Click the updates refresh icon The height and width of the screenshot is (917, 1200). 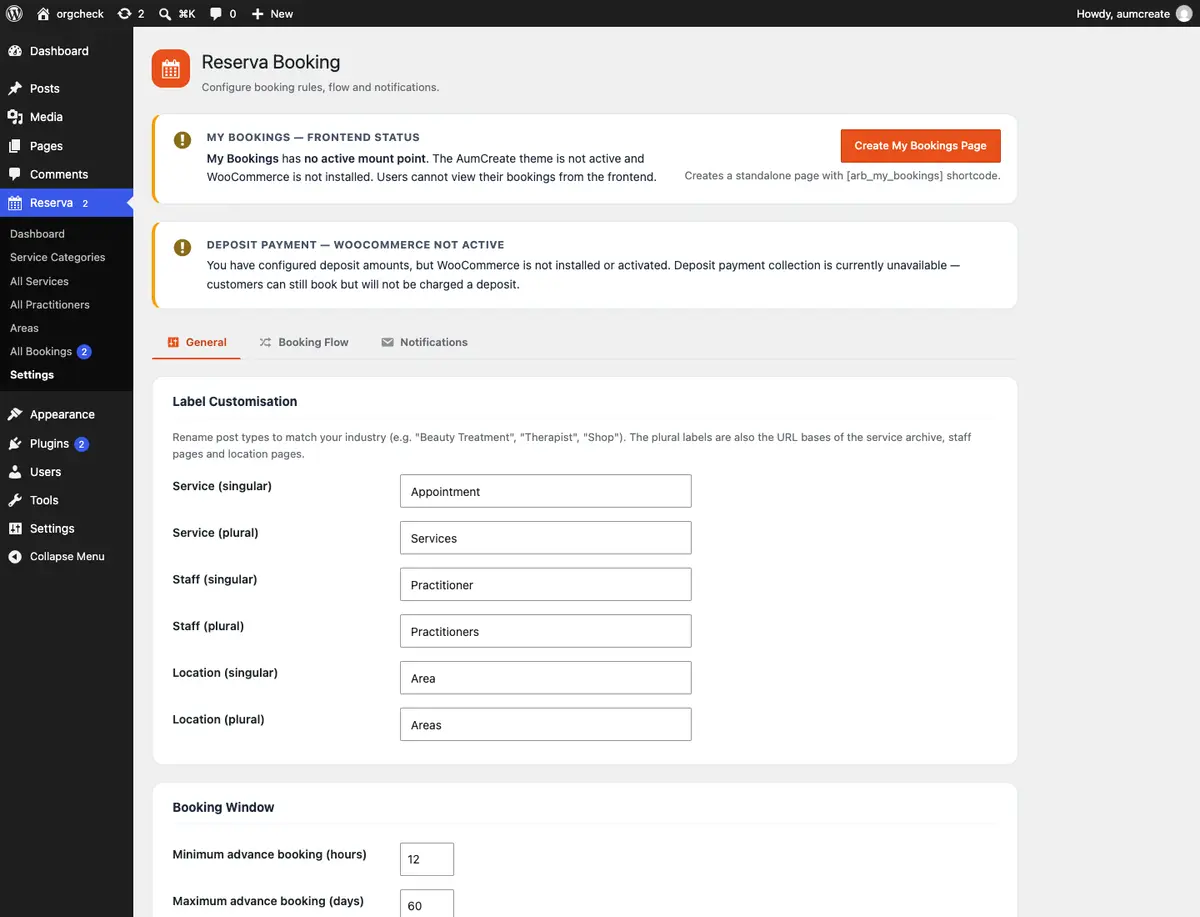[124, 14]
